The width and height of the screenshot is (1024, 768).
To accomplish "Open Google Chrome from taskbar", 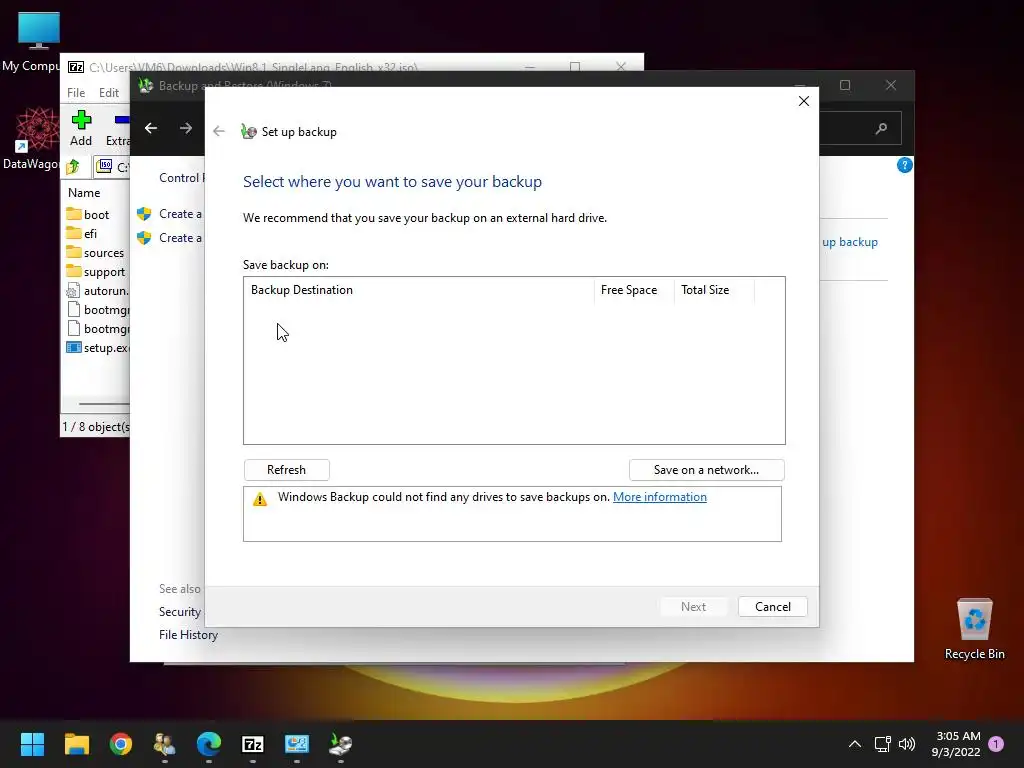I will [x=121, y=744].
